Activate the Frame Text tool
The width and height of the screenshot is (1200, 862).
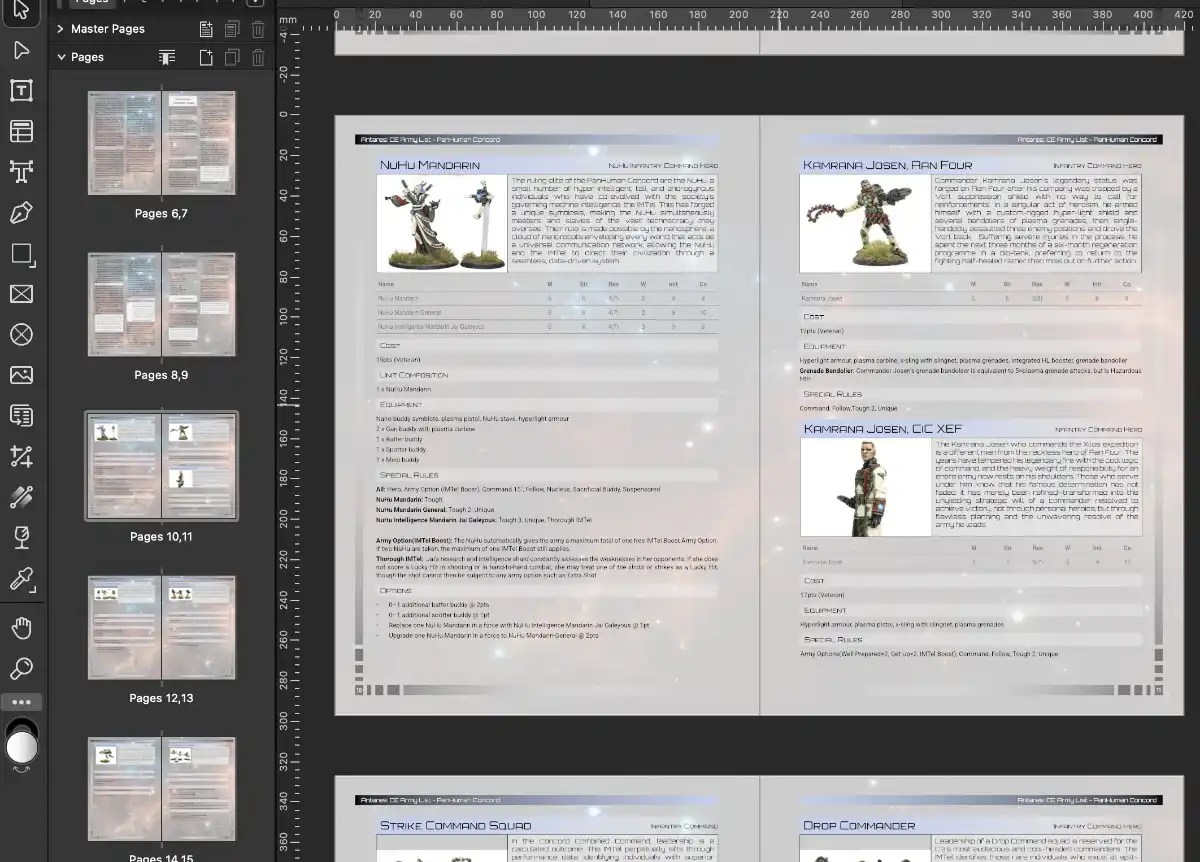pyautogui.click(x=21, y=91)
